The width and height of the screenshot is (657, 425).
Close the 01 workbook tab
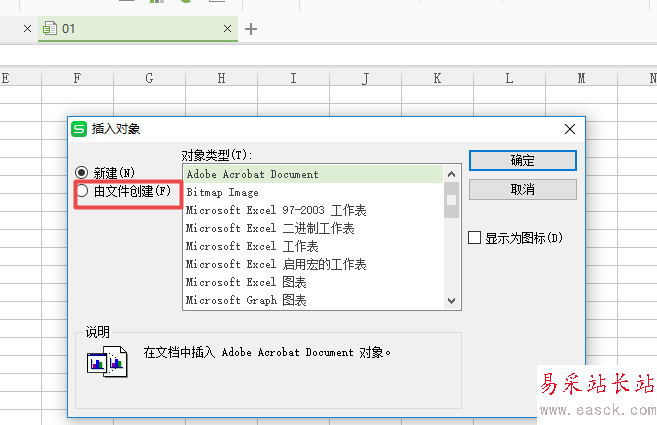pyautogui.click(x=228, y=29)
